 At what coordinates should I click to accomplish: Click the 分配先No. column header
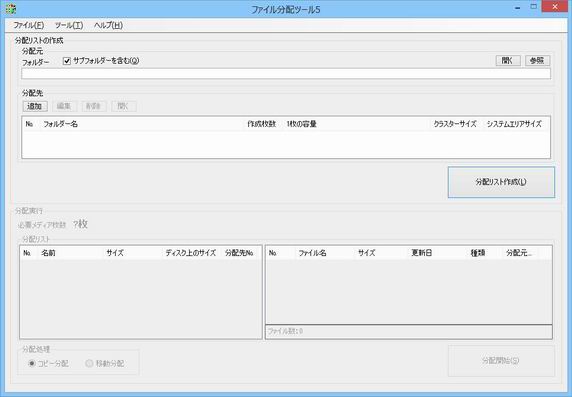[x=240, y=253]
